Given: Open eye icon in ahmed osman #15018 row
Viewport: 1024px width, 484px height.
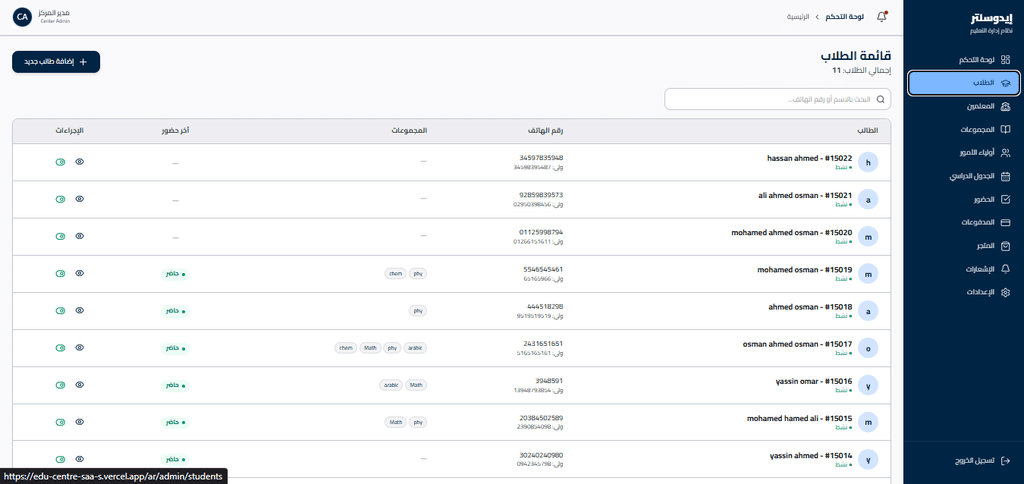Looking at the screenshot, I should pos(80,311).
